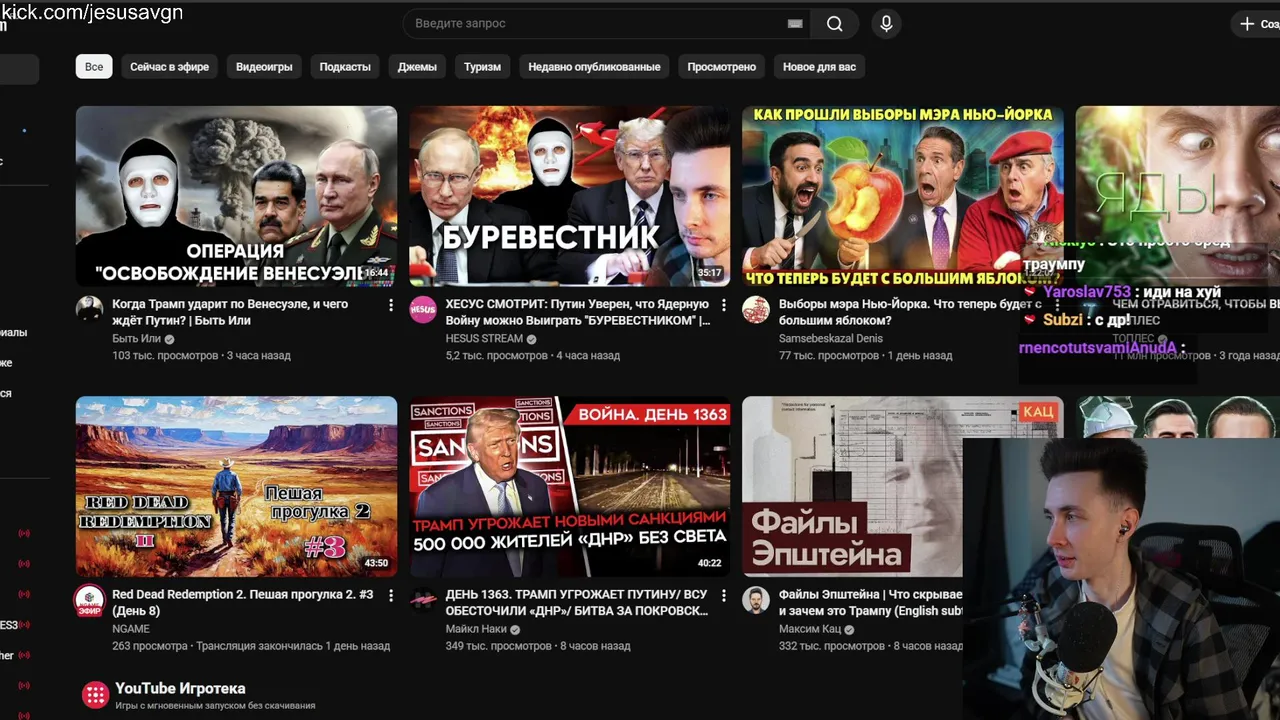Viewport: 1280px width, 720px height.
Task: Open the "Буревестник" video thumbnail
Action: pos(569,196)
